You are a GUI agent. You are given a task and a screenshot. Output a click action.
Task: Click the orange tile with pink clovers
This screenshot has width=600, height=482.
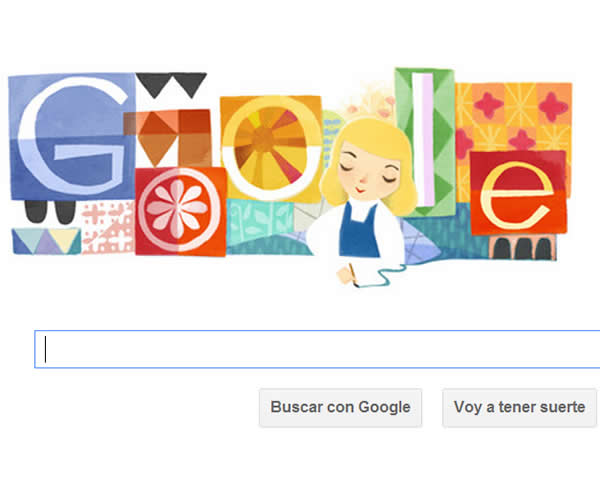pyautogui.click(x=514, y=117)
